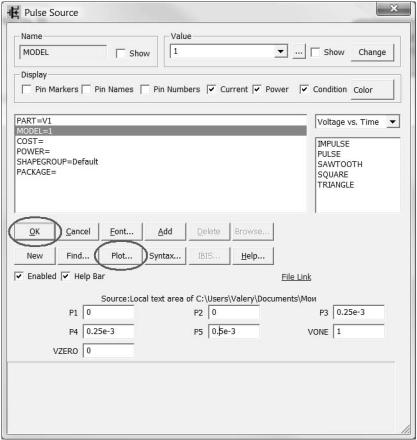Open the Color button

click(372, 90)
